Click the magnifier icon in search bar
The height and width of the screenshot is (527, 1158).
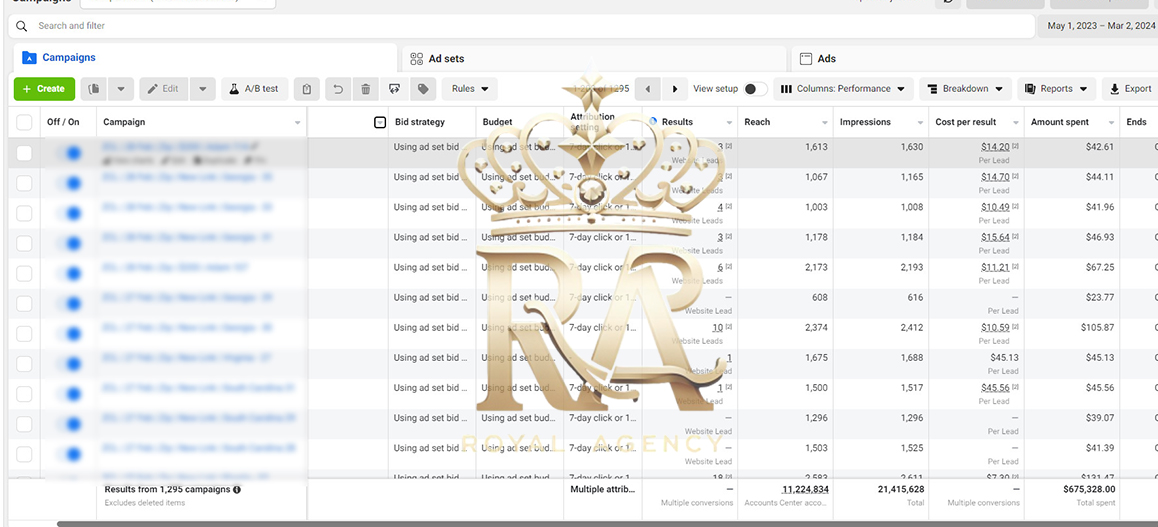pyautogui.click(x=22, y=26)
